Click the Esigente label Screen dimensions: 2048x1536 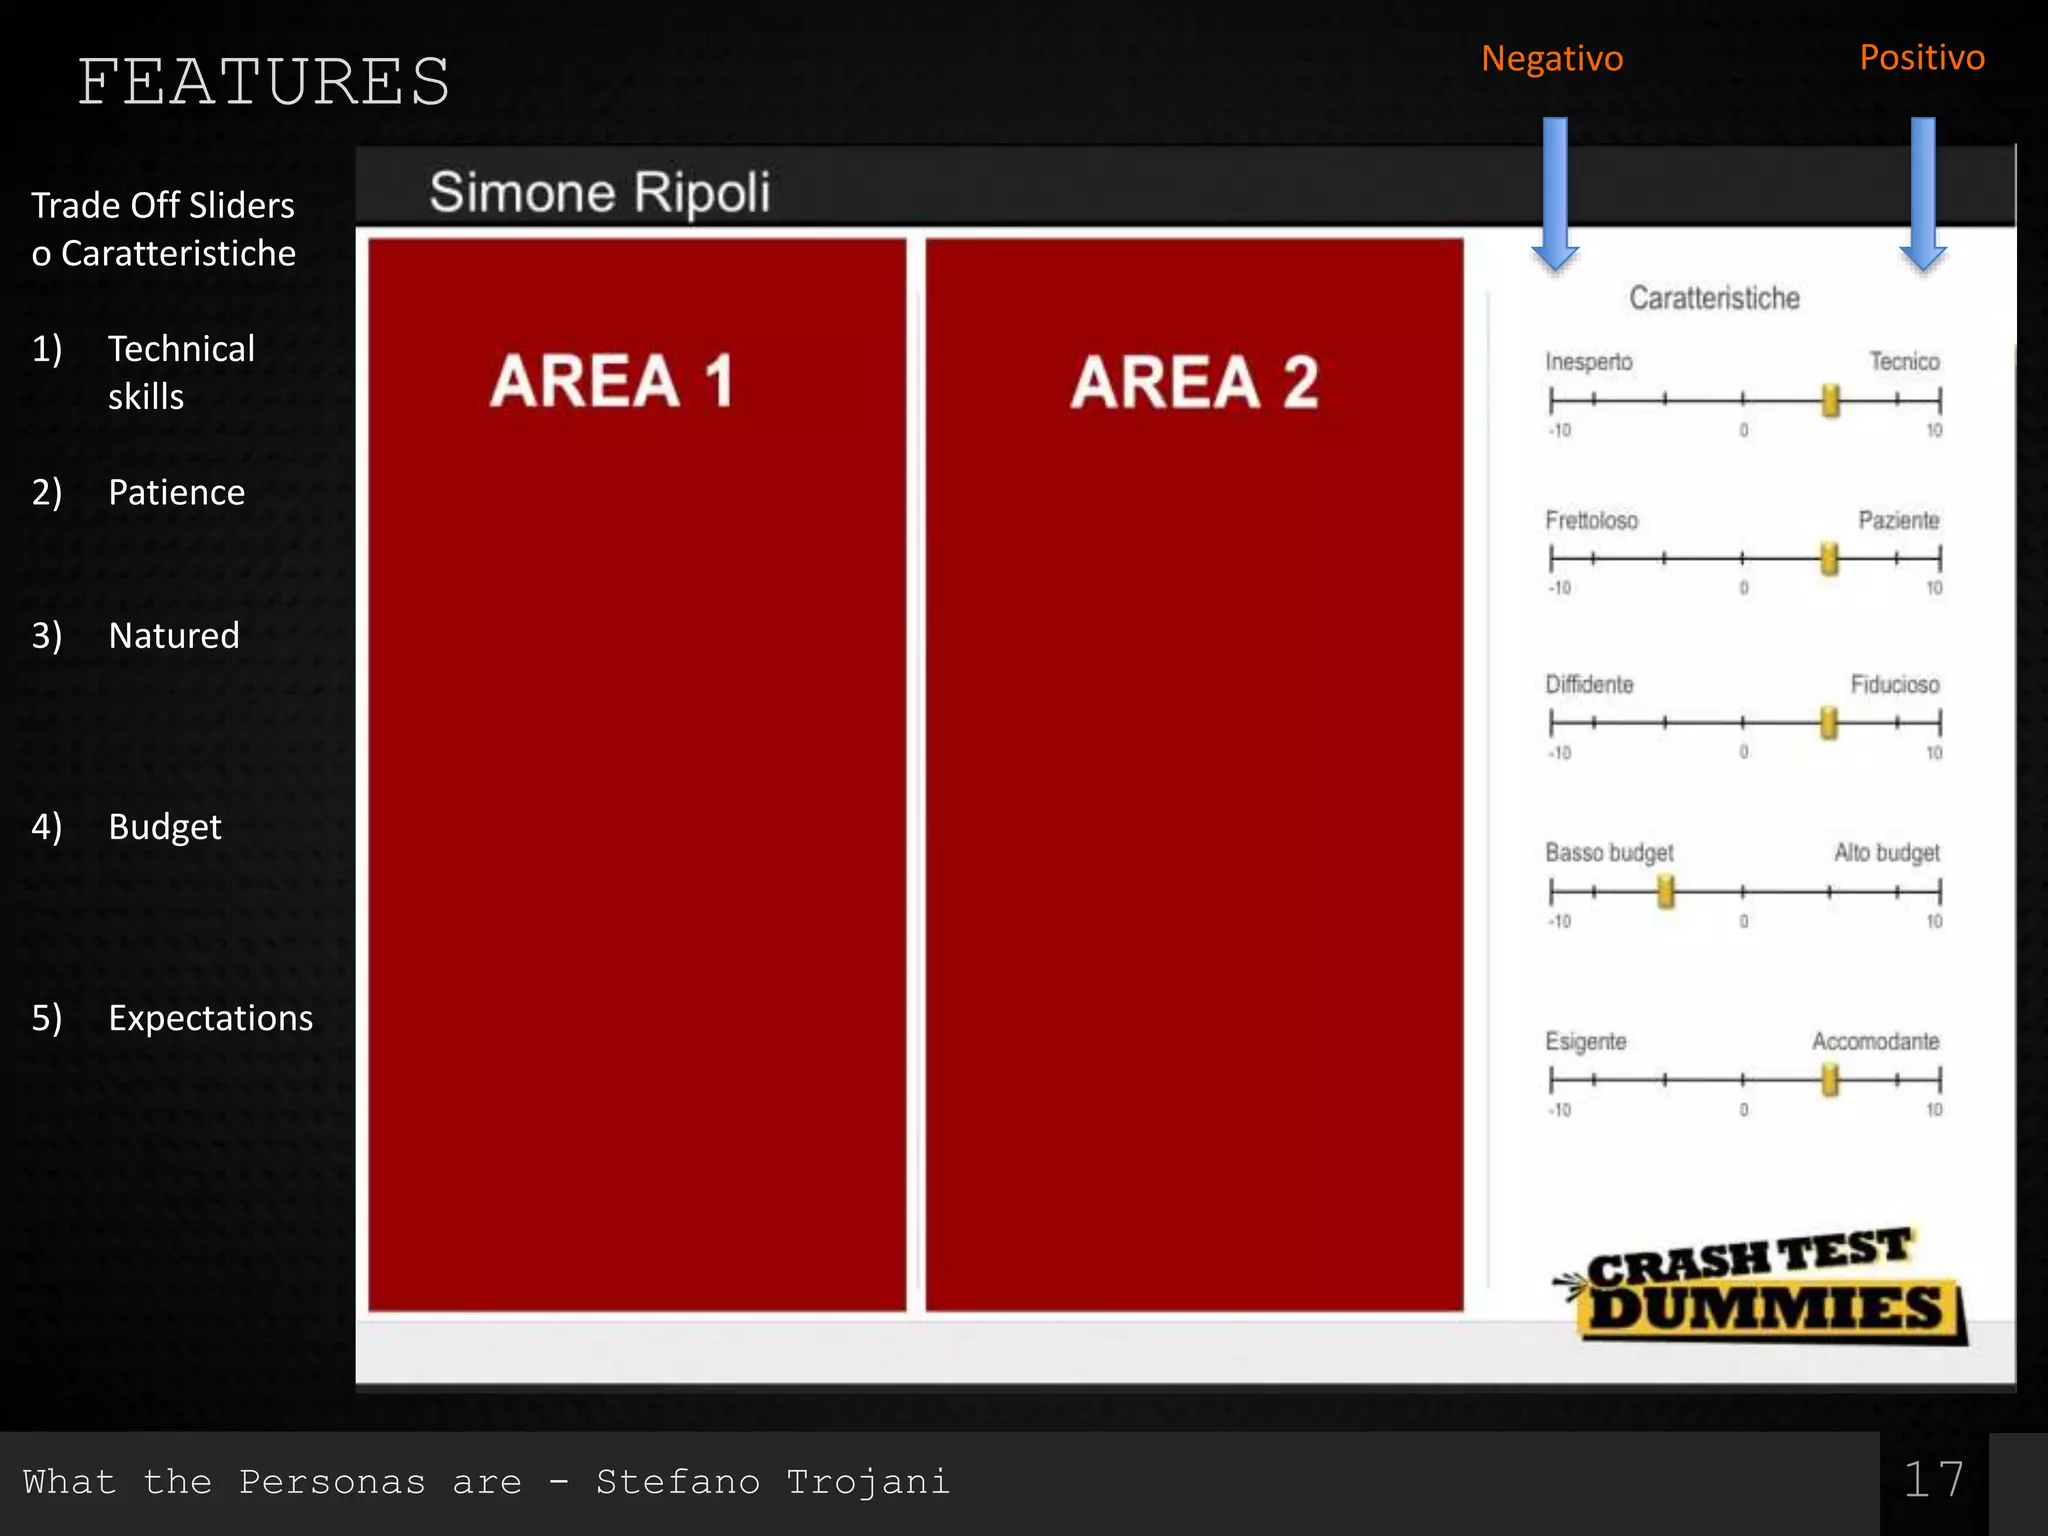(x=1586, y=1042)
